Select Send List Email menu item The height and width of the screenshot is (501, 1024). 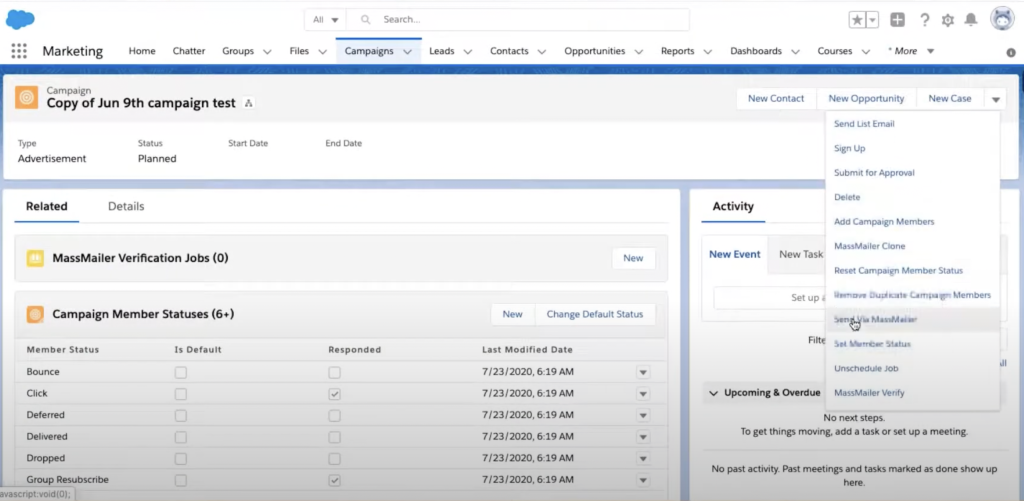point(864,123)
